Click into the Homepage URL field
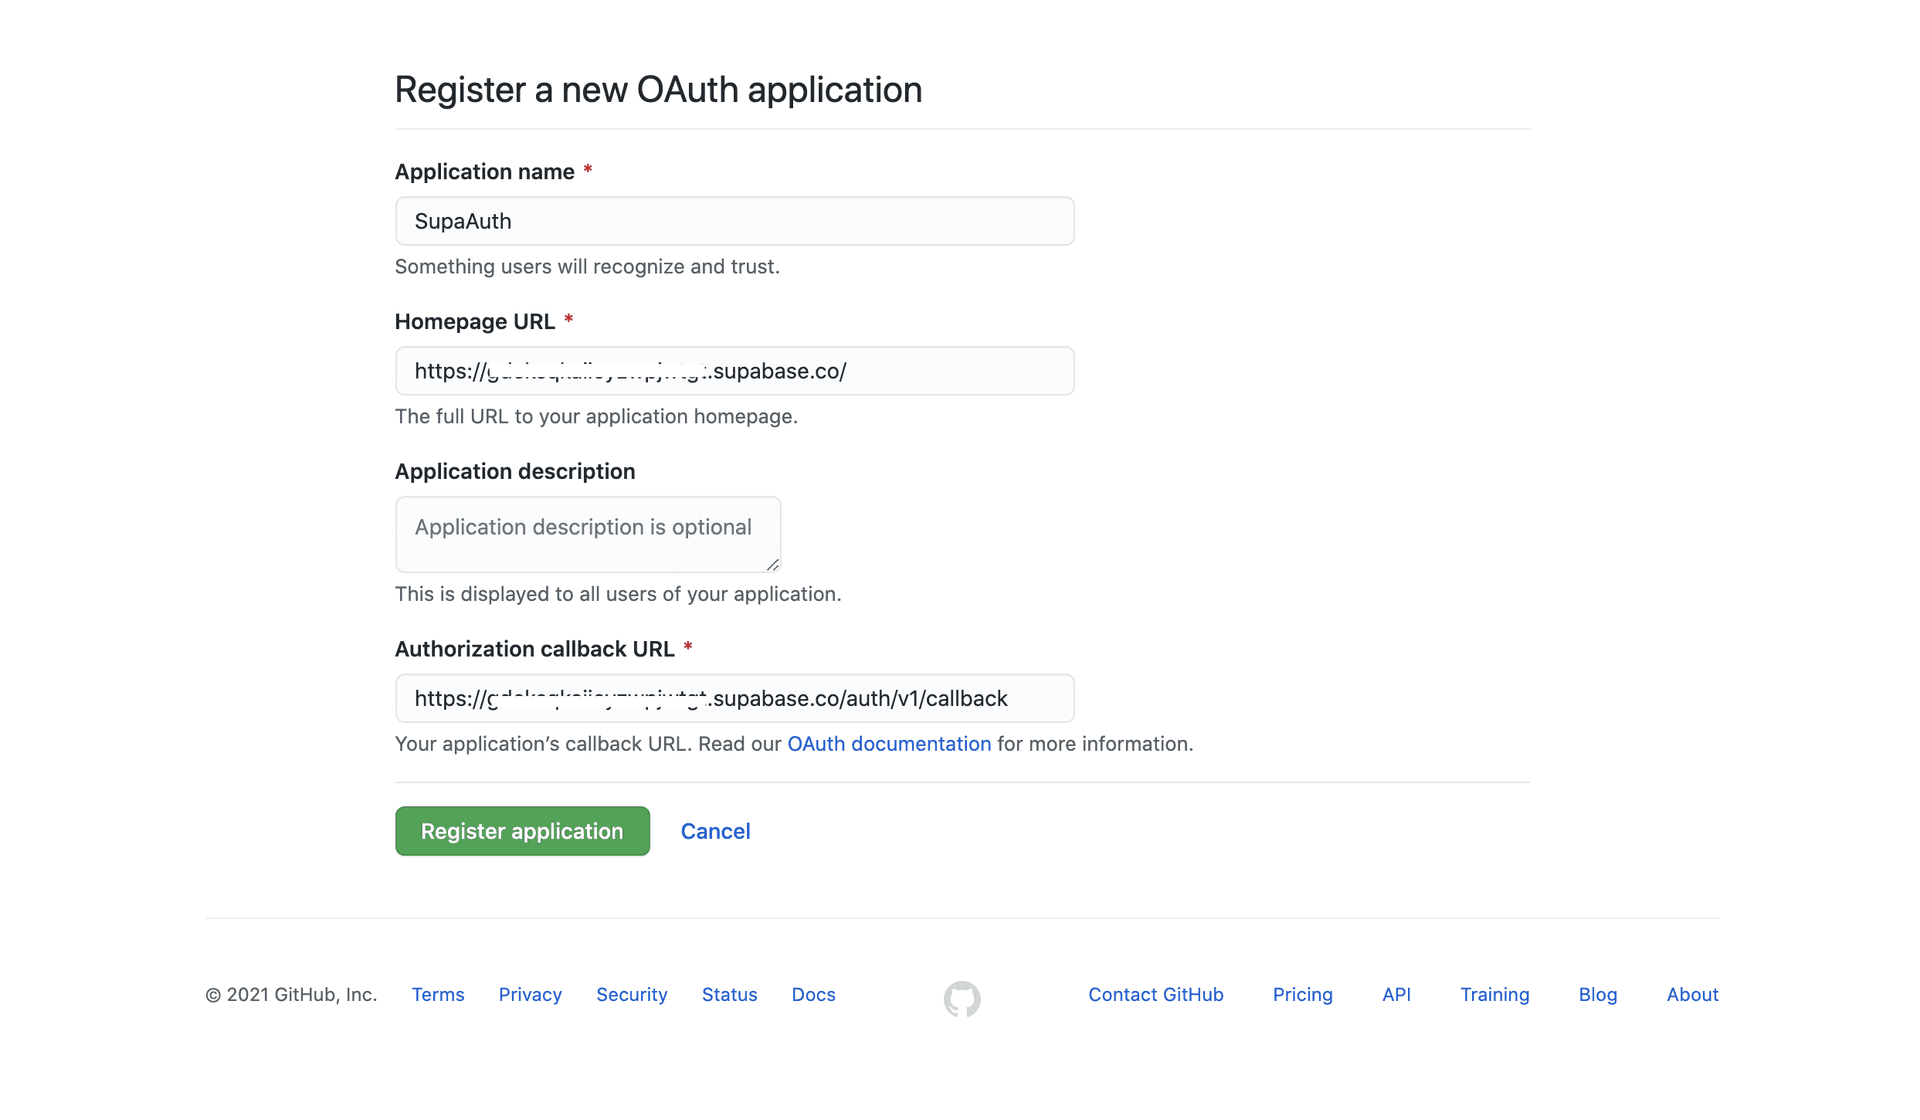Viewport: 1920px width, 1120px height. pos(734,371)
